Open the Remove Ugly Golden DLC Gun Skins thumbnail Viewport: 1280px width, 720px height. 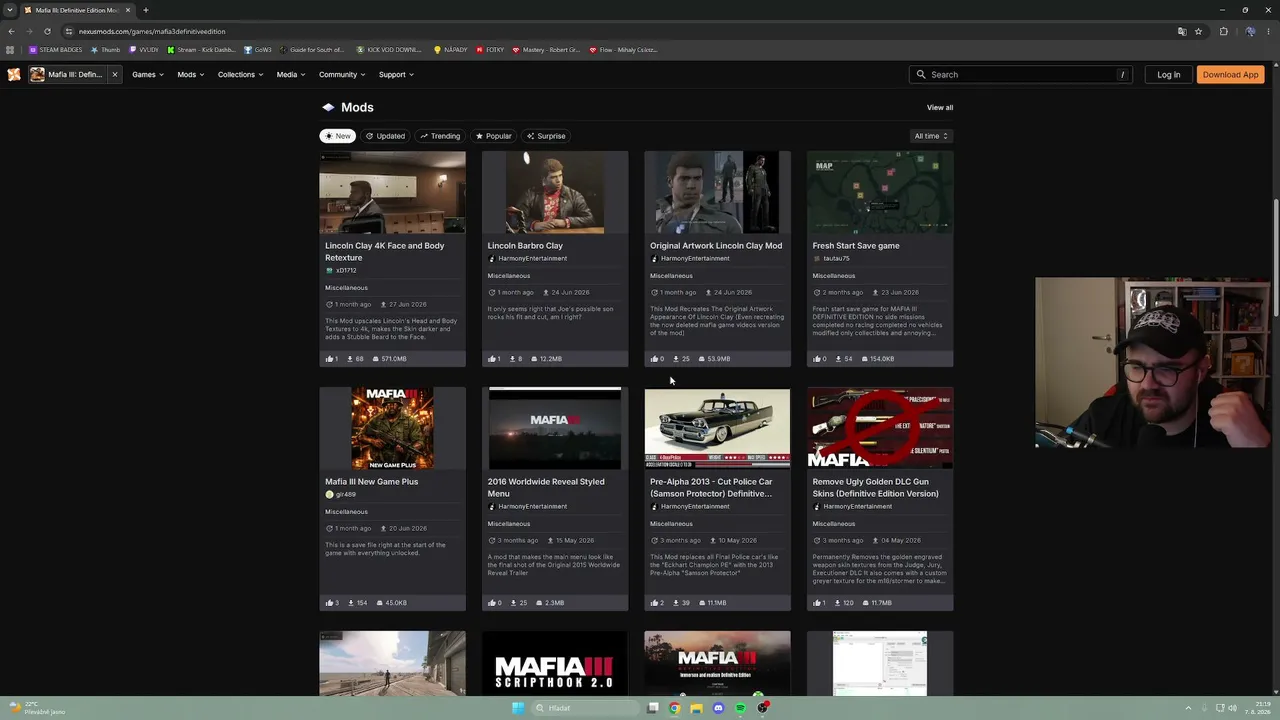pyautogui.click(x=880, y=428)
